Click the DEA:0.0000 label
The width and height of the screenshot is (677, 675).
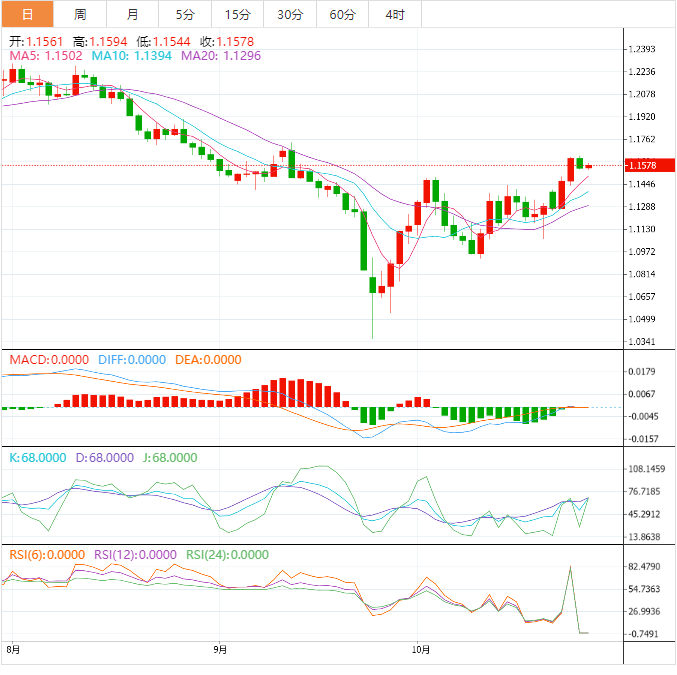pyautogui.click(x=208, y=360)
